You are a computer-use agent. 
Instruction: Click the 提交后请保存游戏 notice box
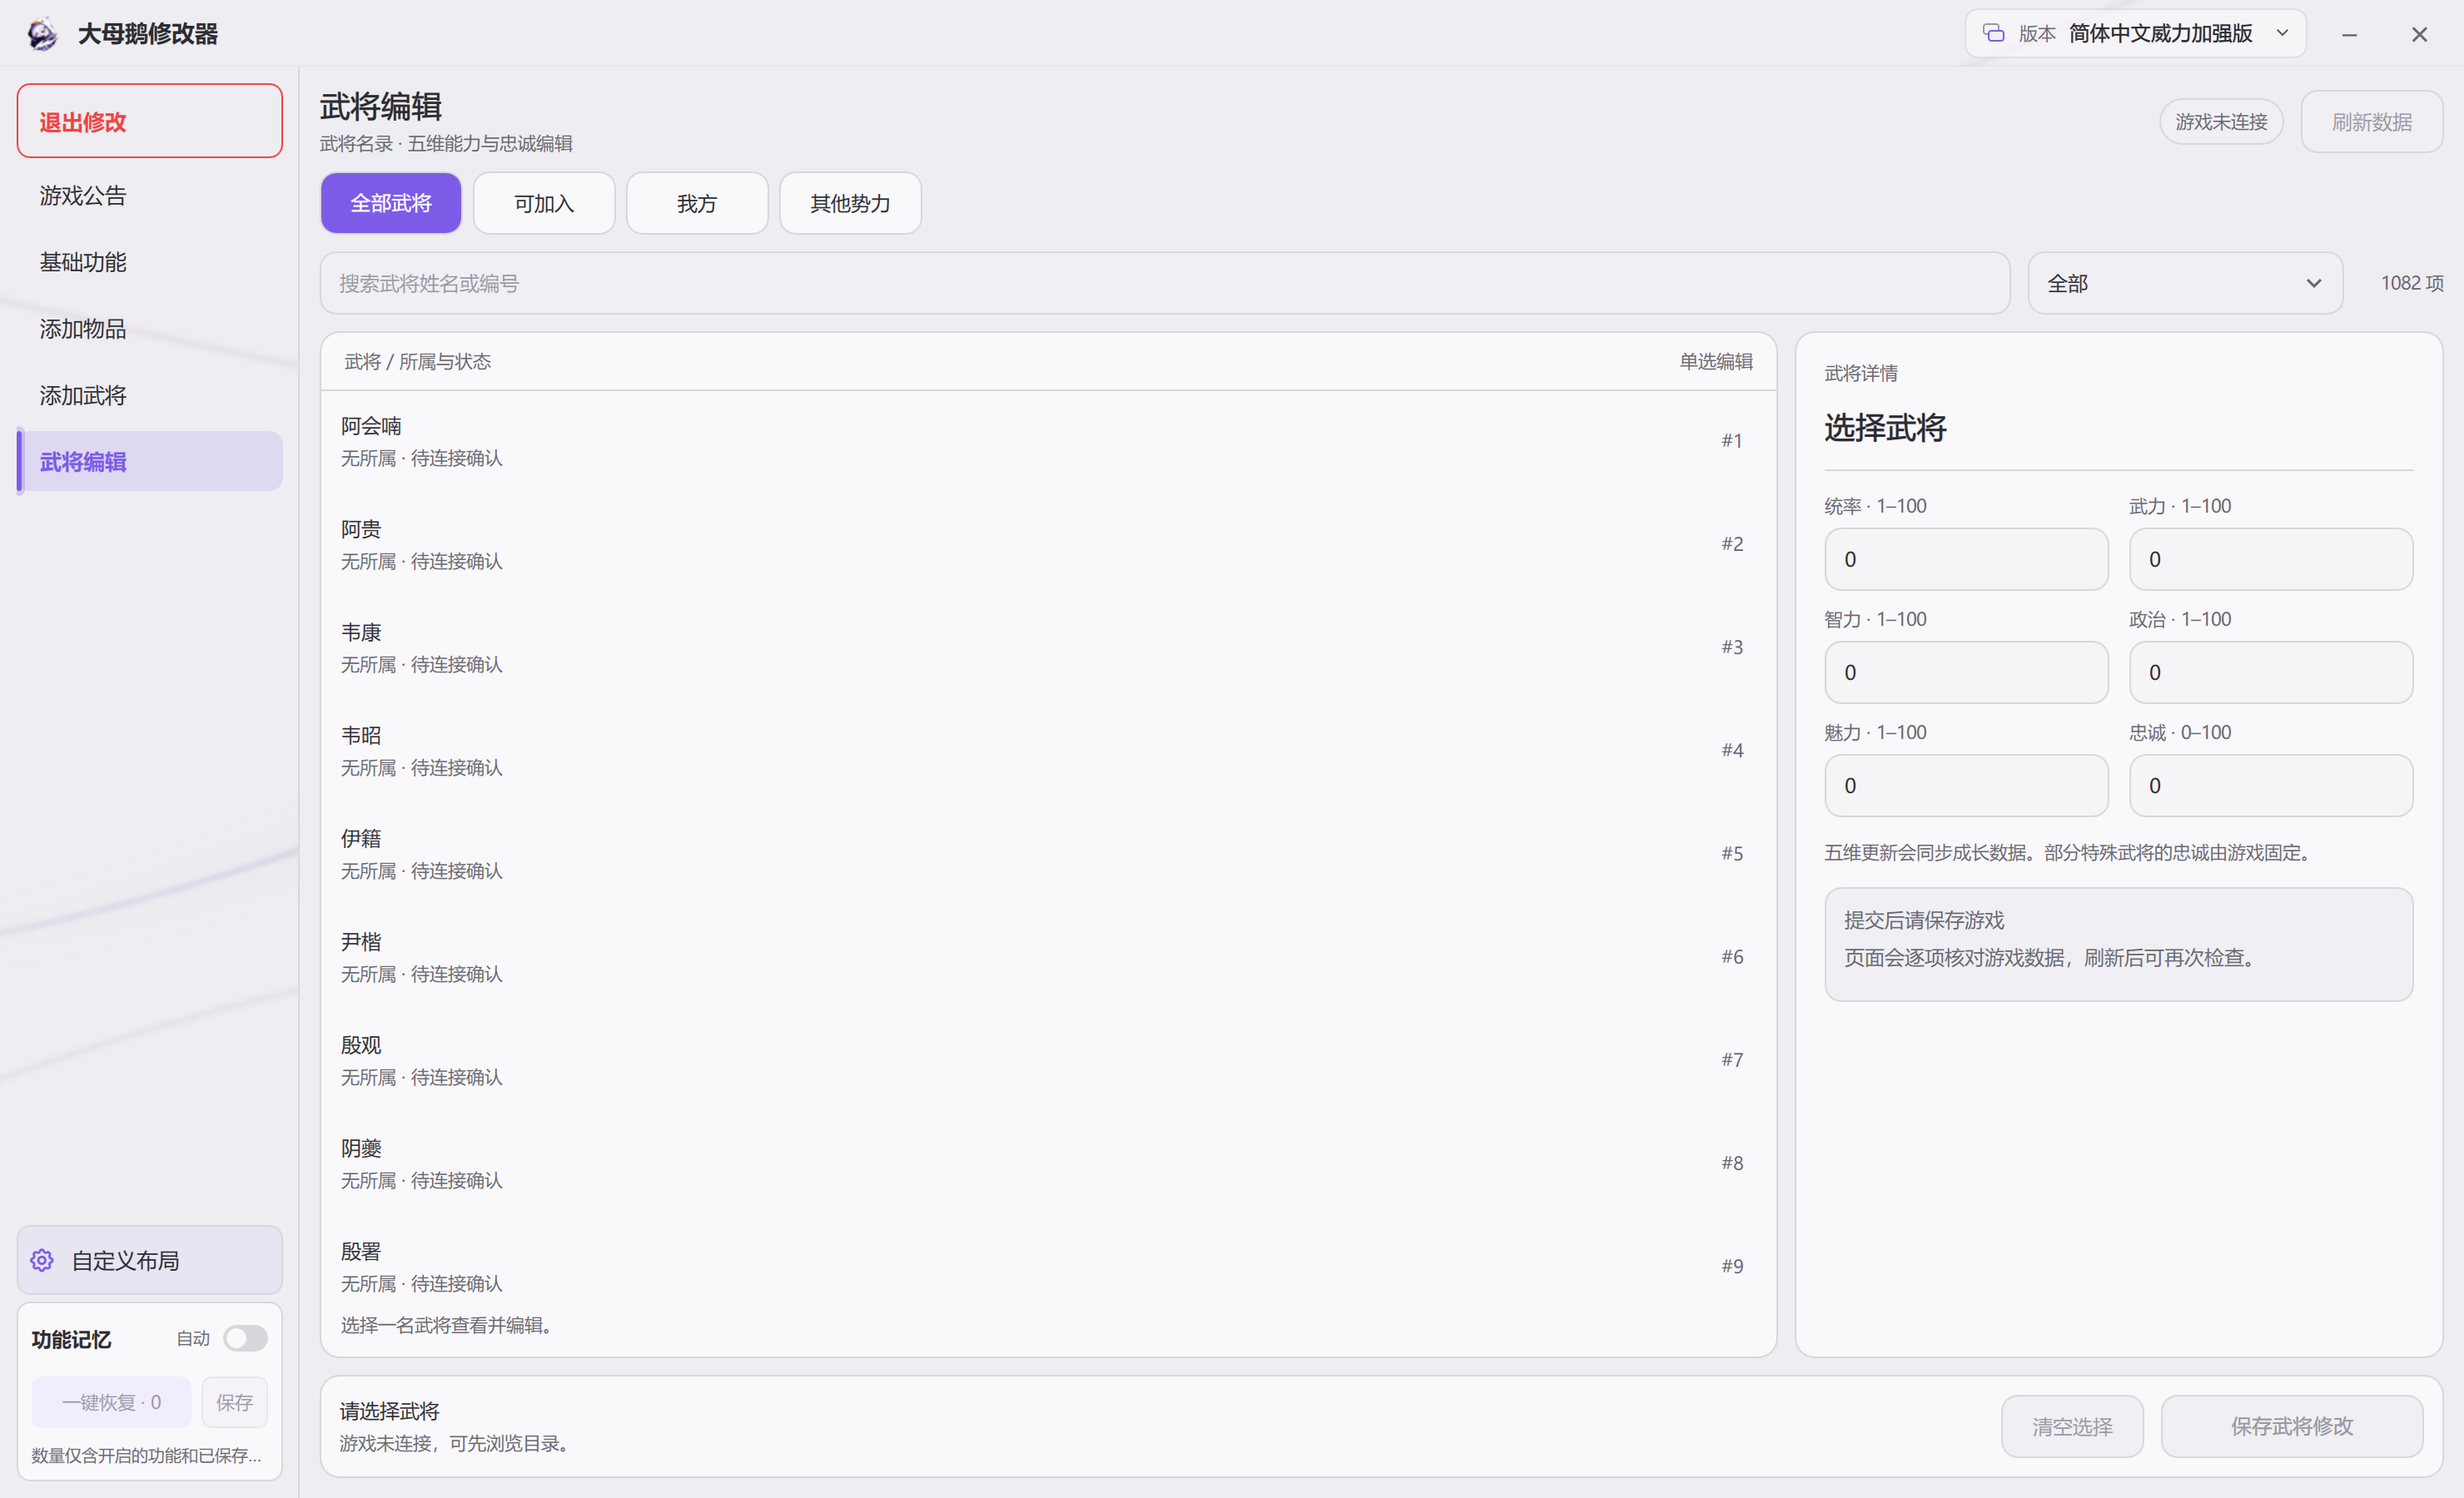click(x=2118, y=944)
